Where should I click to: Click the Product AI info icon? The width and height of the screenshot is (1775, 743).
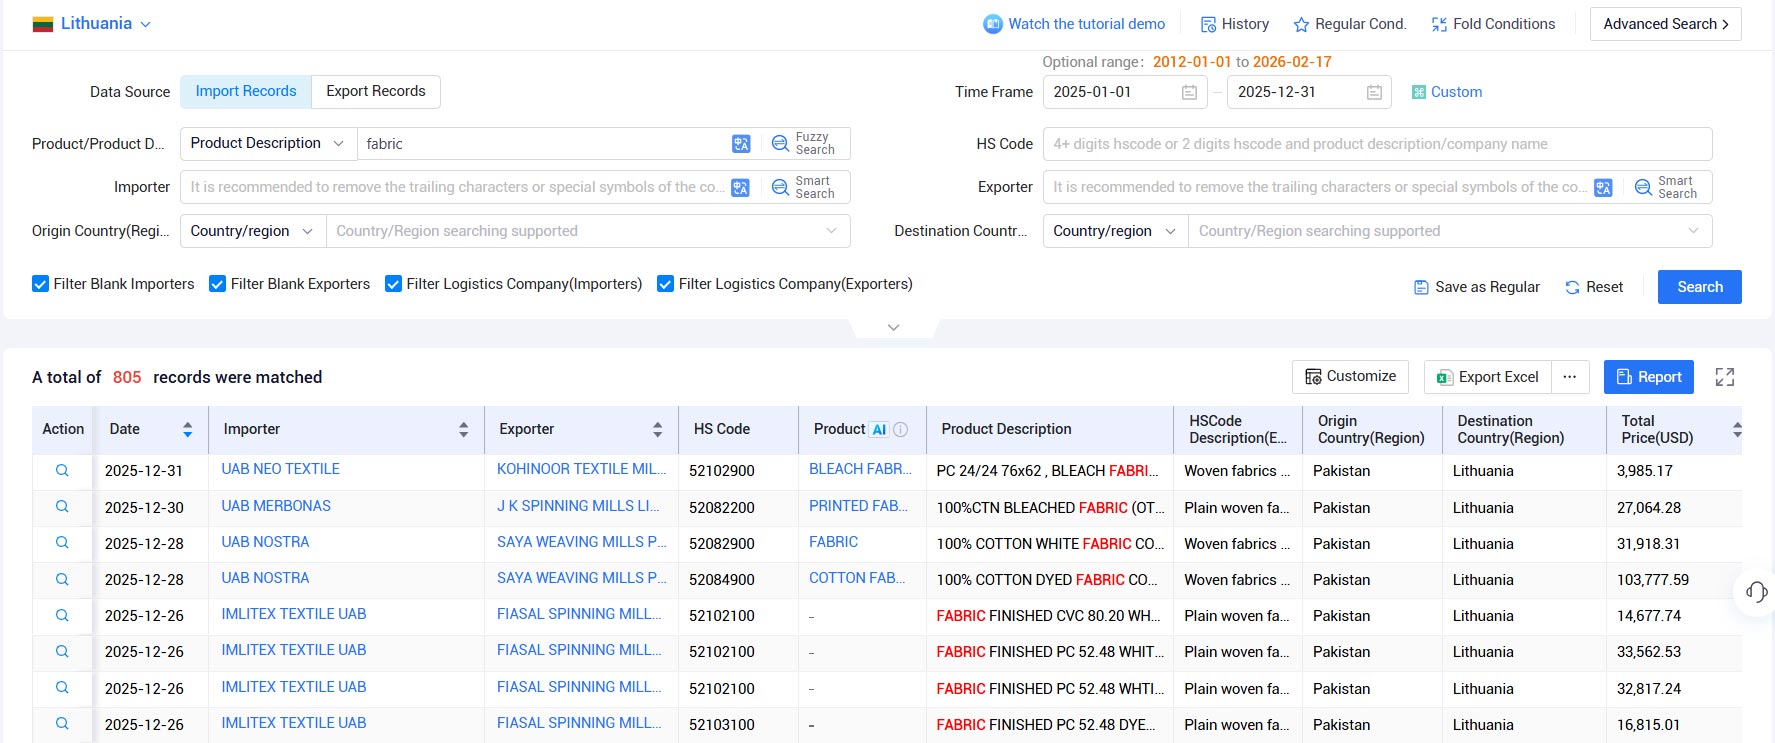click(900, 429)
